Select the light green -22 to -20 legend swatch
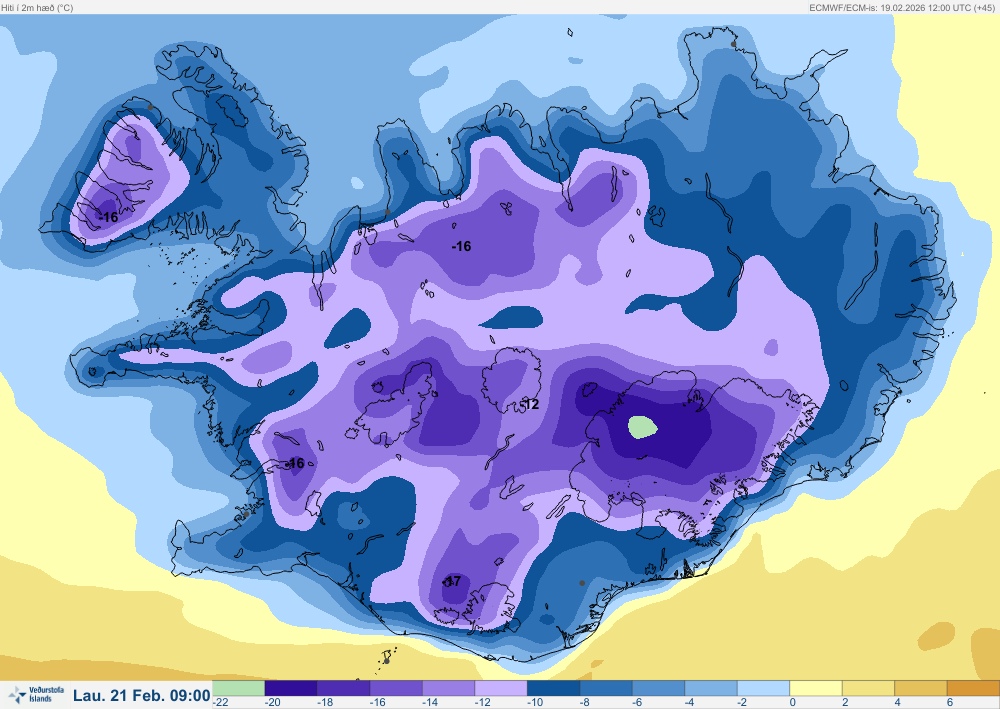1000x709 pixels. click(239, 688)
